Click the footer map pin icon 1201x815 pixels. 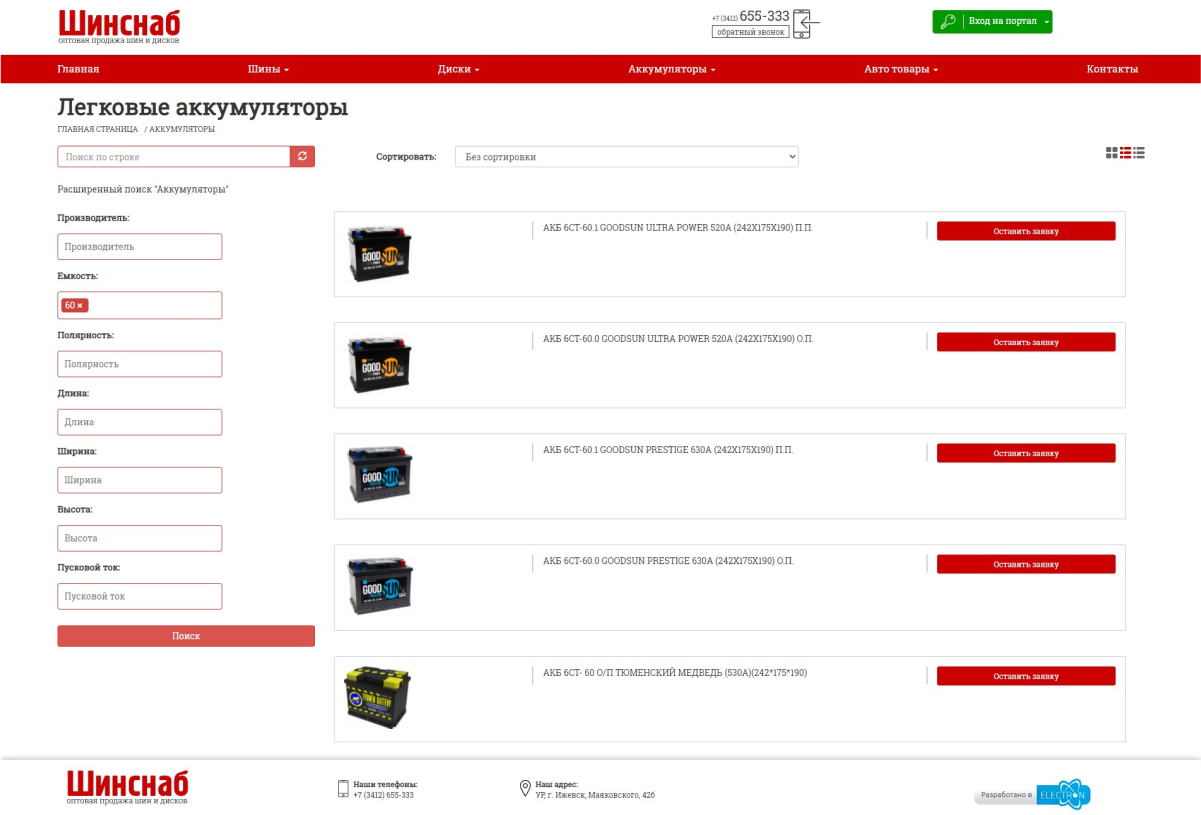point(525,789)
